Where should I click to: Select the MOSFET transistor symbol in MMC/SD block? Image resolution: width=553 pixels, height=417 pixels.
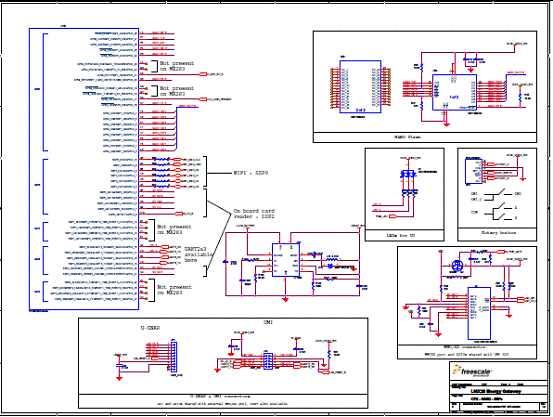click(x=457, y=265)
